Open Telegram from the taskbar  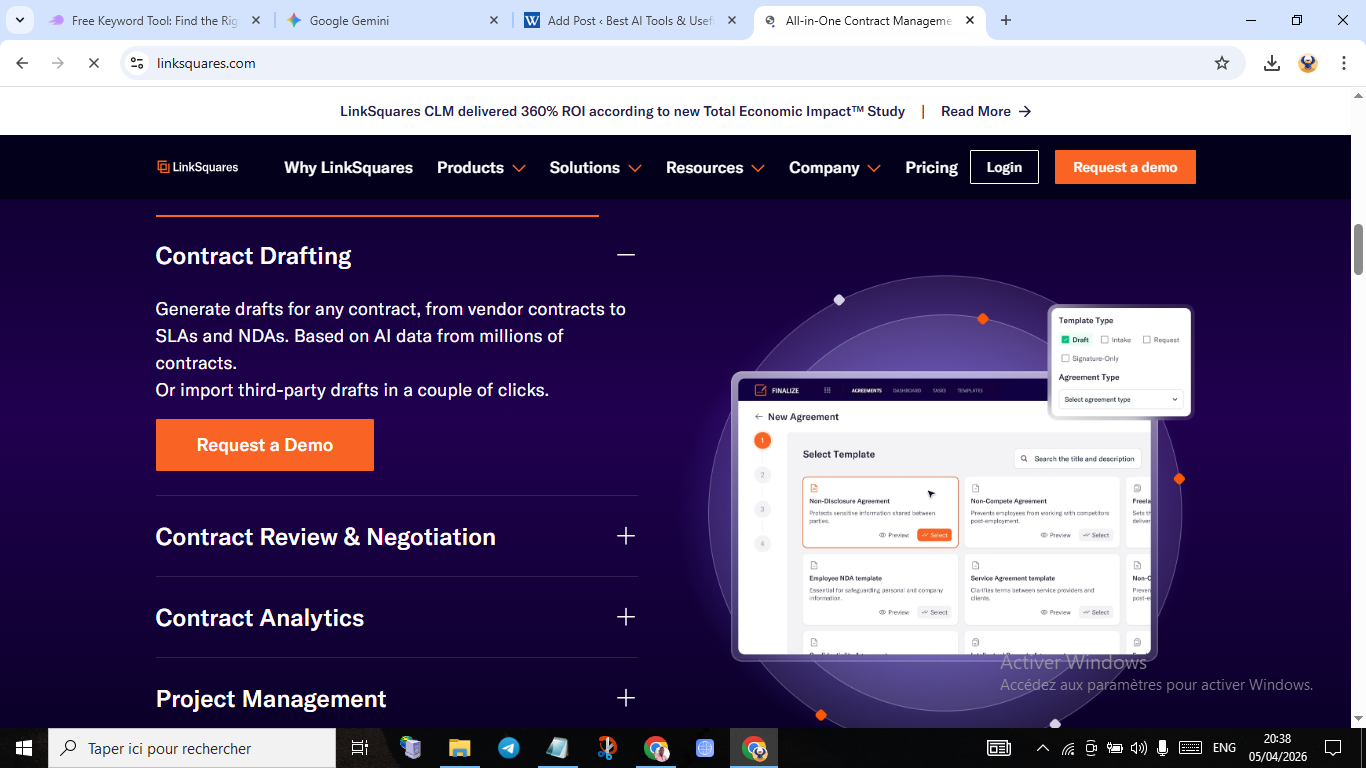tap(508, 748)
